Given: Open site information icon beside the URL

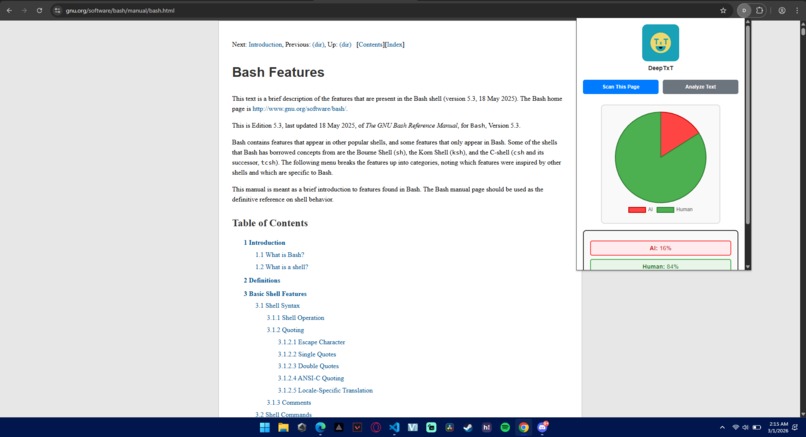Looking at the screenshot, I should click(57, 10).
